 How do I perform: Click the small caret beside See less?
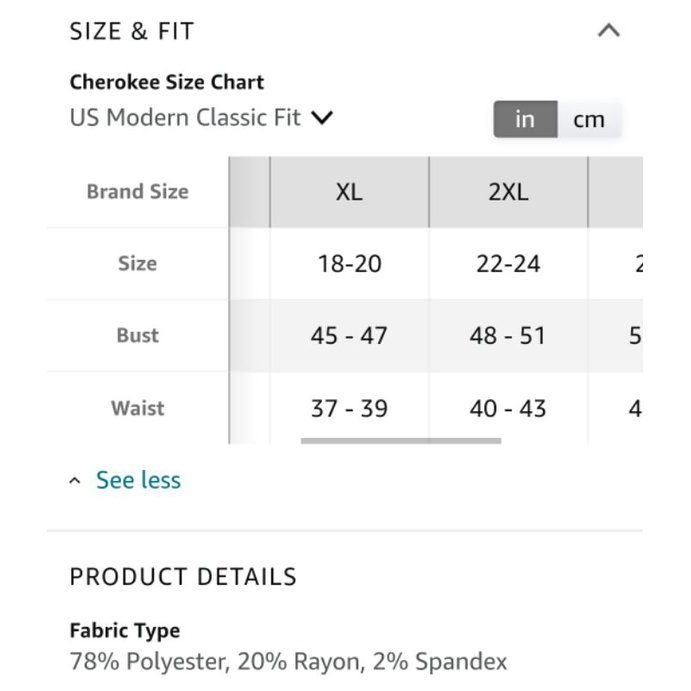click(x=75, y=480)
